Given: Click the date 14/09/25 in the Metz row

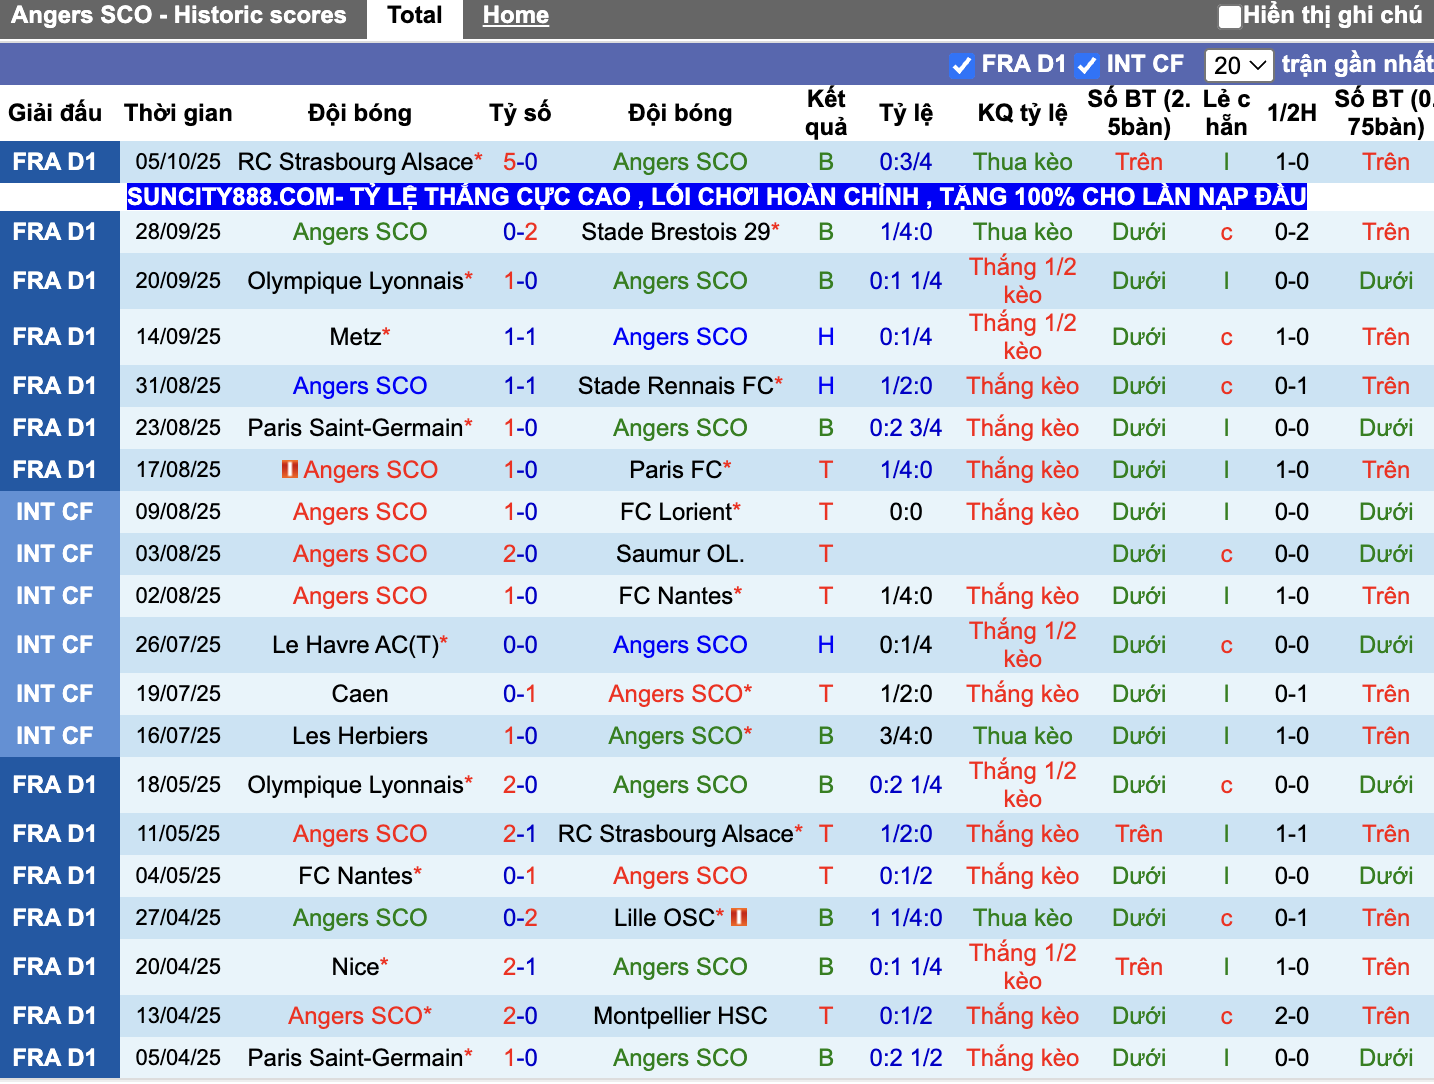Looking at the screenshot, I should tap(178, 337).
